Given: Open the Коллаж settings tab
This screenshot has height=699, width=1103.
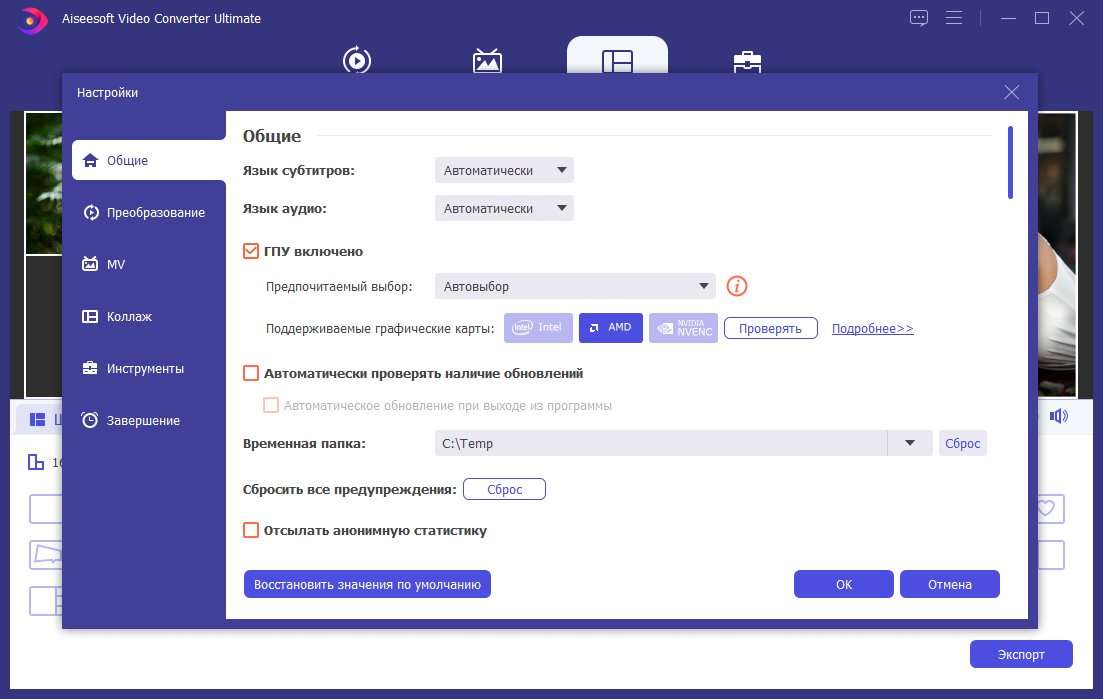Looking at the screenshot, I should pyautogui.click(x=129, y=317).
